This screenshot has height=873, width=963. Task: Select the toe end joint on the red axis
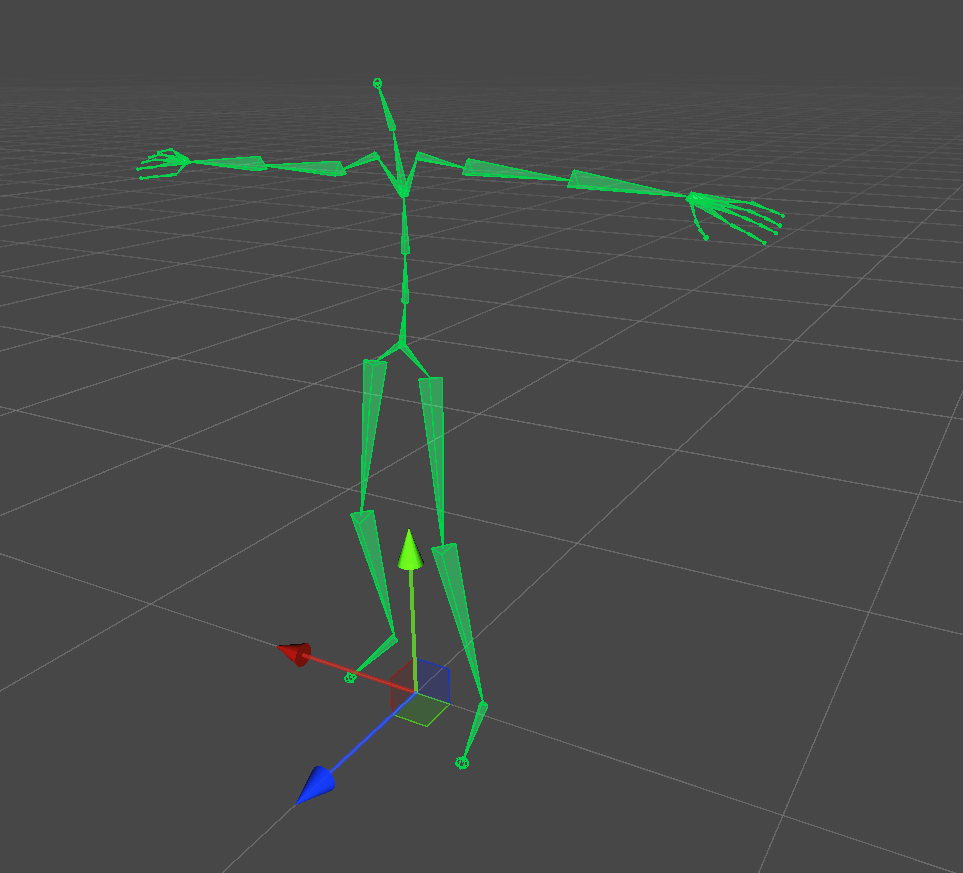(x=350, y=678)
